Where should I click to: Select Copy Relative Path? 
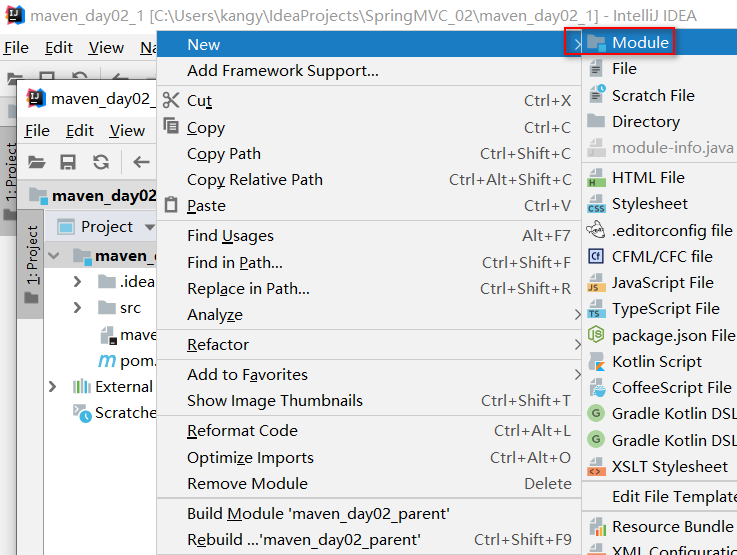click(x=369, y=180)
